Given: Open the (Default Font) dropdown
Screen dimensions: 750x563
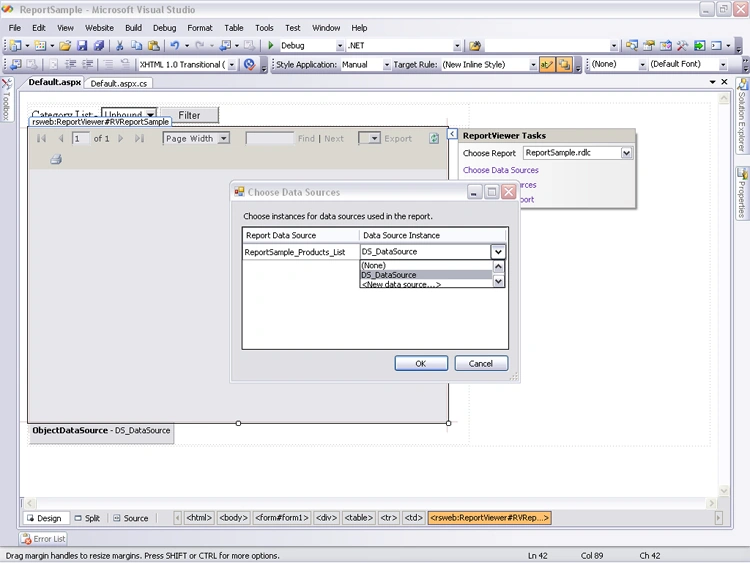Looking at the screenshot, I should [x=723, y=65].
